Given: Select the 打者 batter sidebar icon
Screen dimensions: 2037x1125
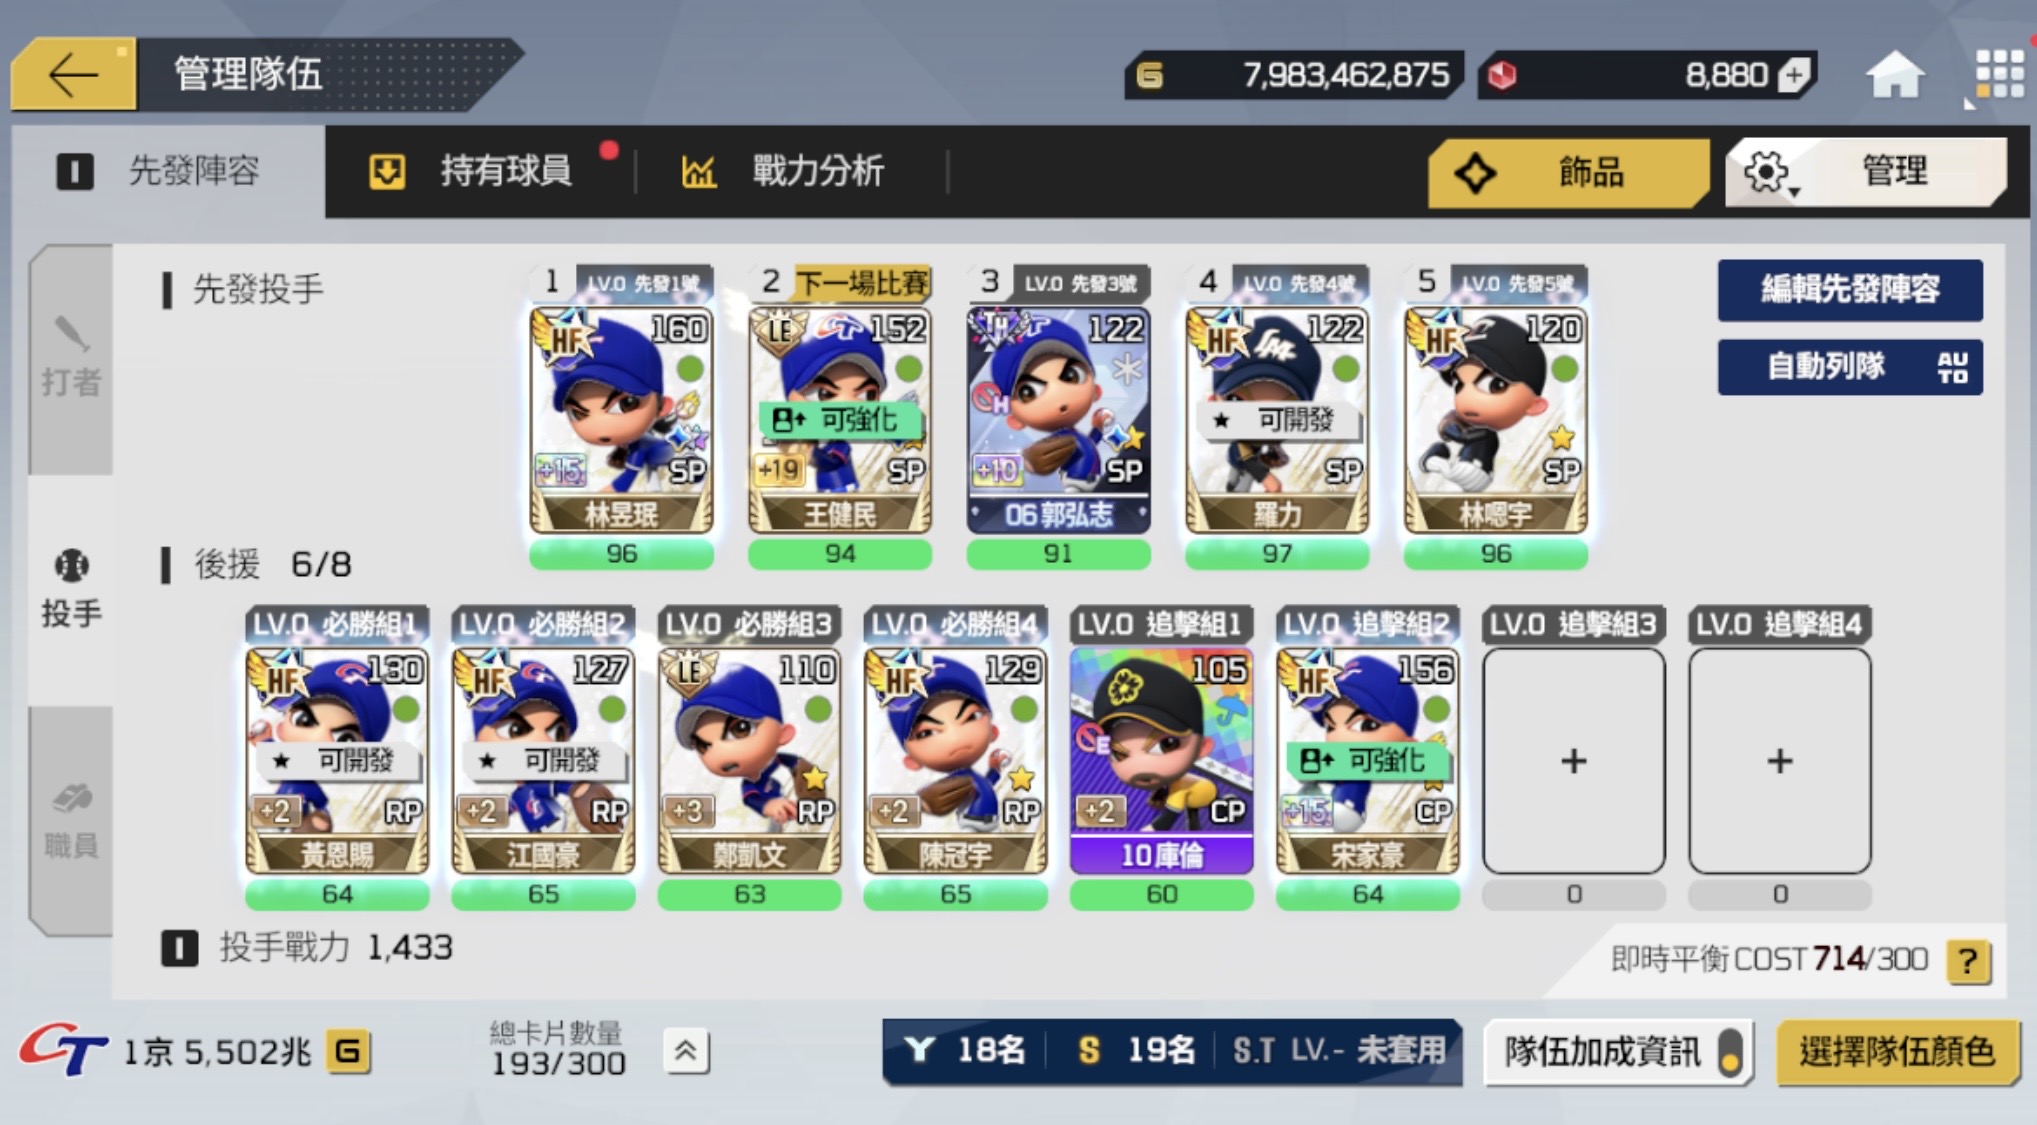Looking at the screenshot, I should 71,358.
